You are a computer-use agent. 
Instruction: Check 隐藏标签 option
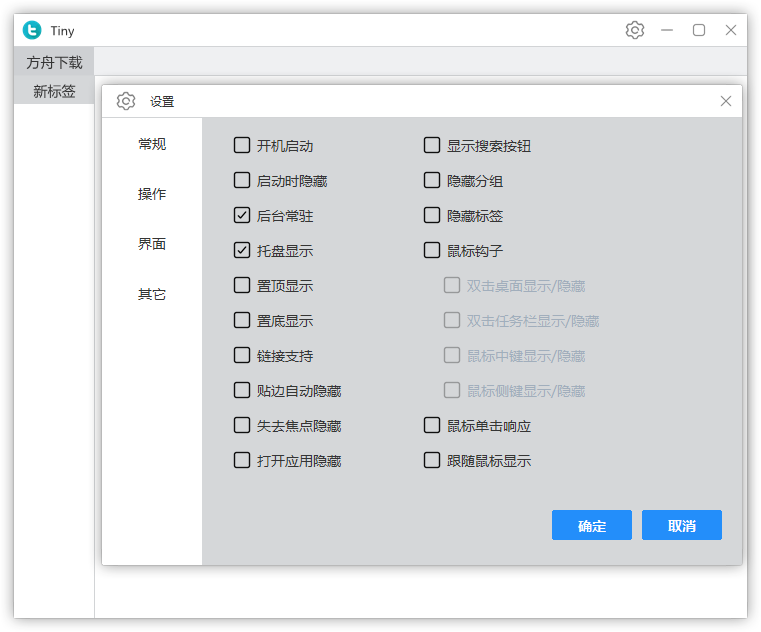tap(432, 215)
